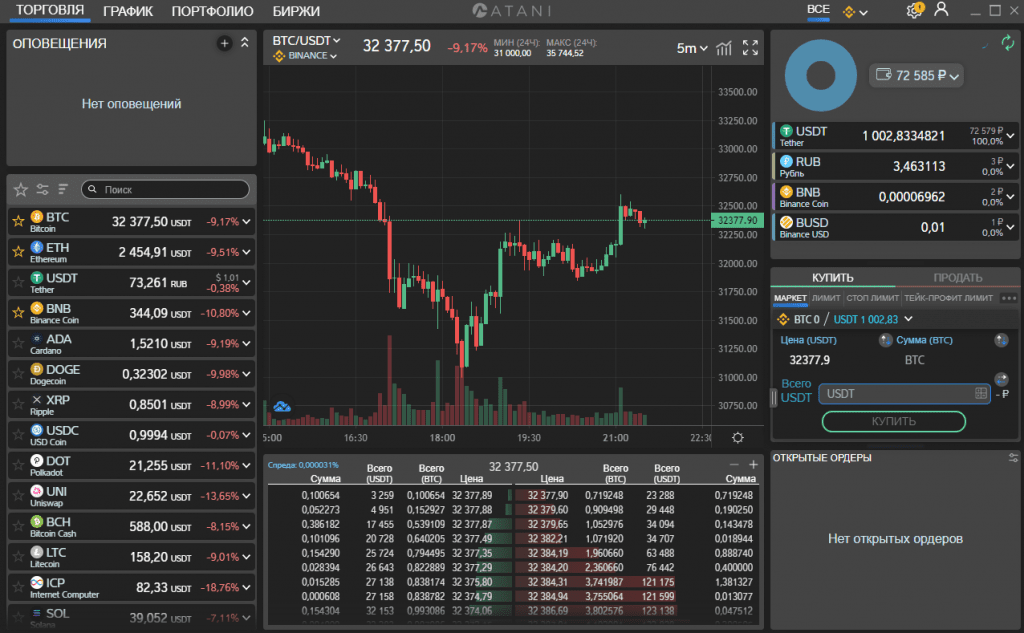The height and width of the screenshot is (633, 1024).
Task: Open settings gear with notification badge
Action: click(x=915, y=10)
